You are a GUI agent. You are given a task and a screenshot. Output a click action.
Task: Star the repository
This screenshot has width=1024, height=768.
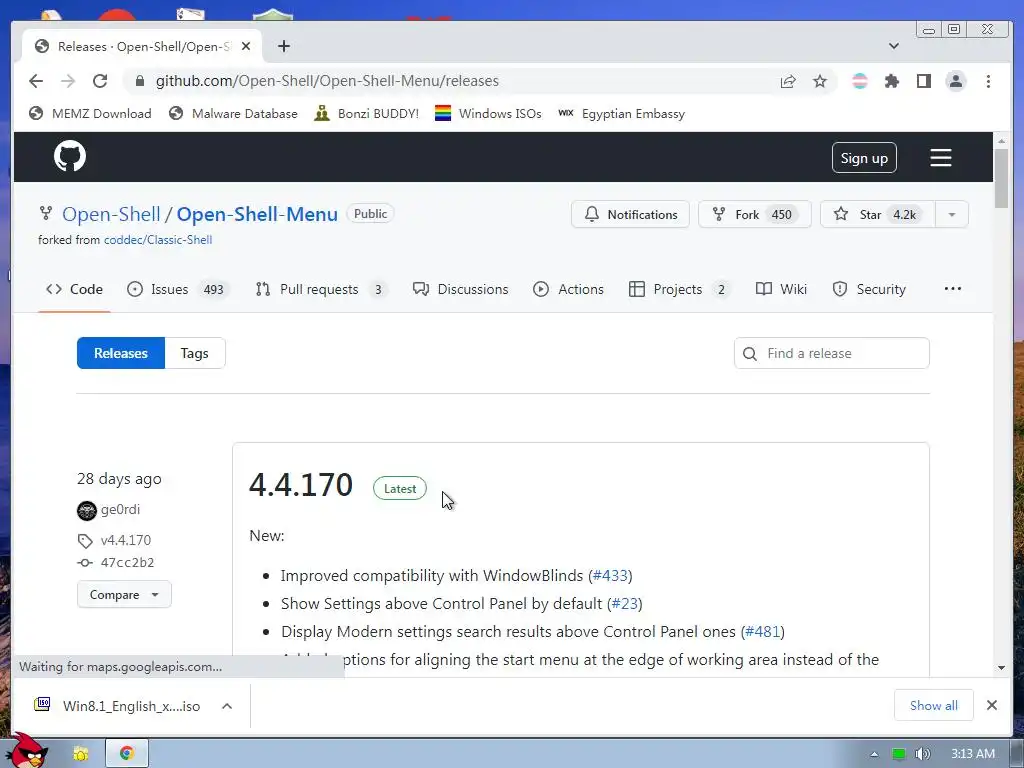click(878, 214)
